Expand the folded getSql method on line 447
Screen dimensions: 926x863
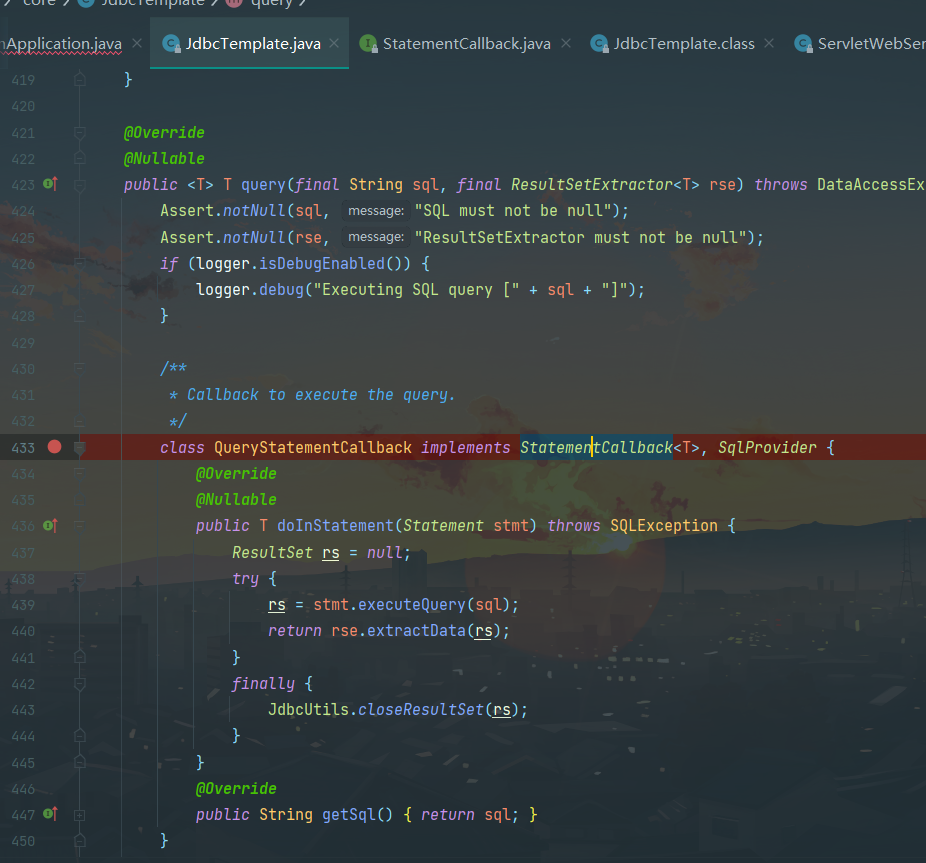pos(80,815)
